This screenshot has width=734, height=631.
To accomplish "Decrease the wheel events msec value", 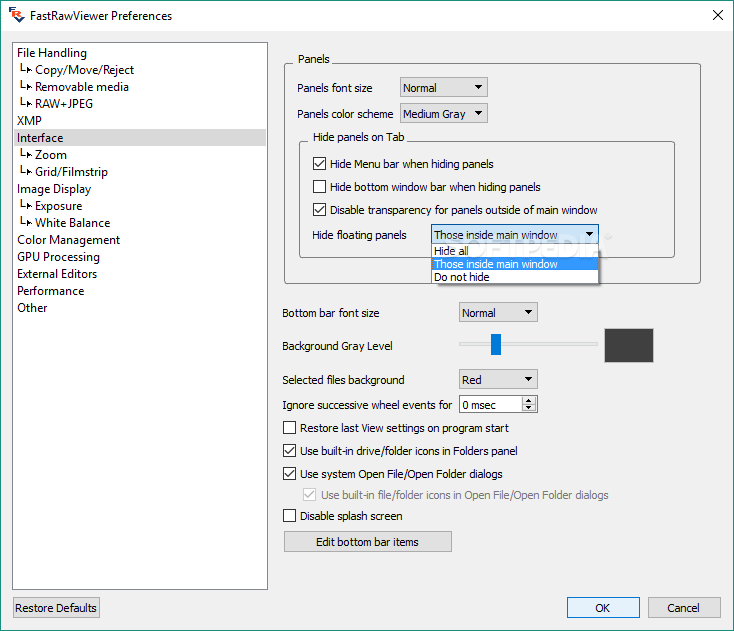I will point(529,408).
